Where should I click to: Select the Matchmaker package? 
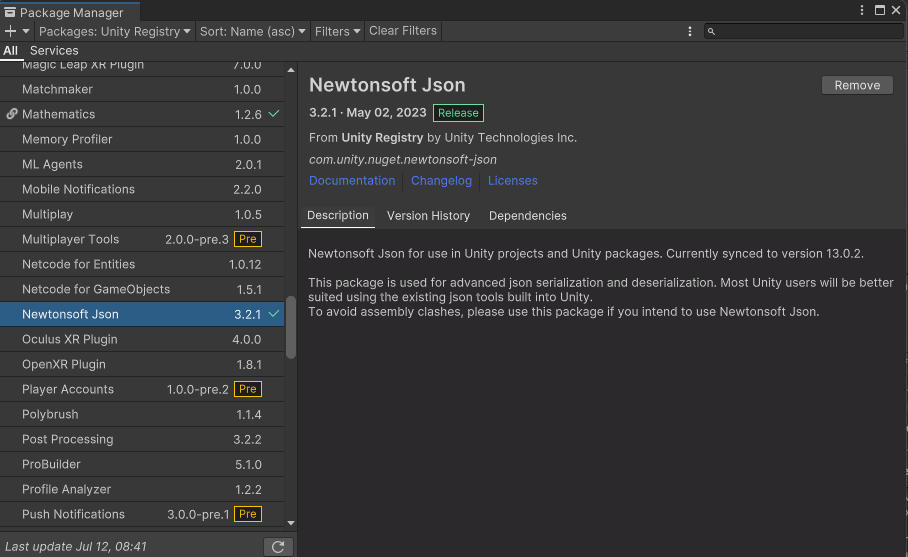142,89
